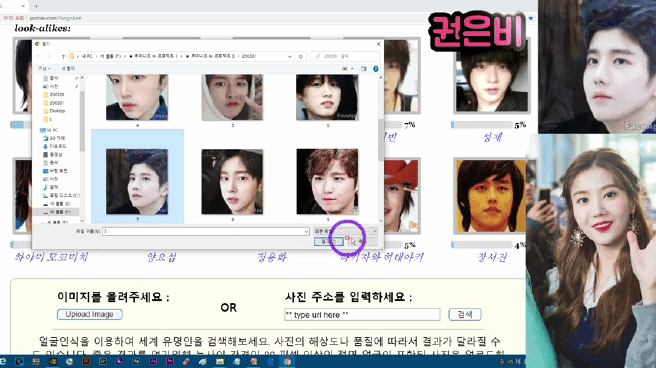The image size is (656, 368).
Task: Refresh the file dialog folder view
Action: [x=300, y=56]
